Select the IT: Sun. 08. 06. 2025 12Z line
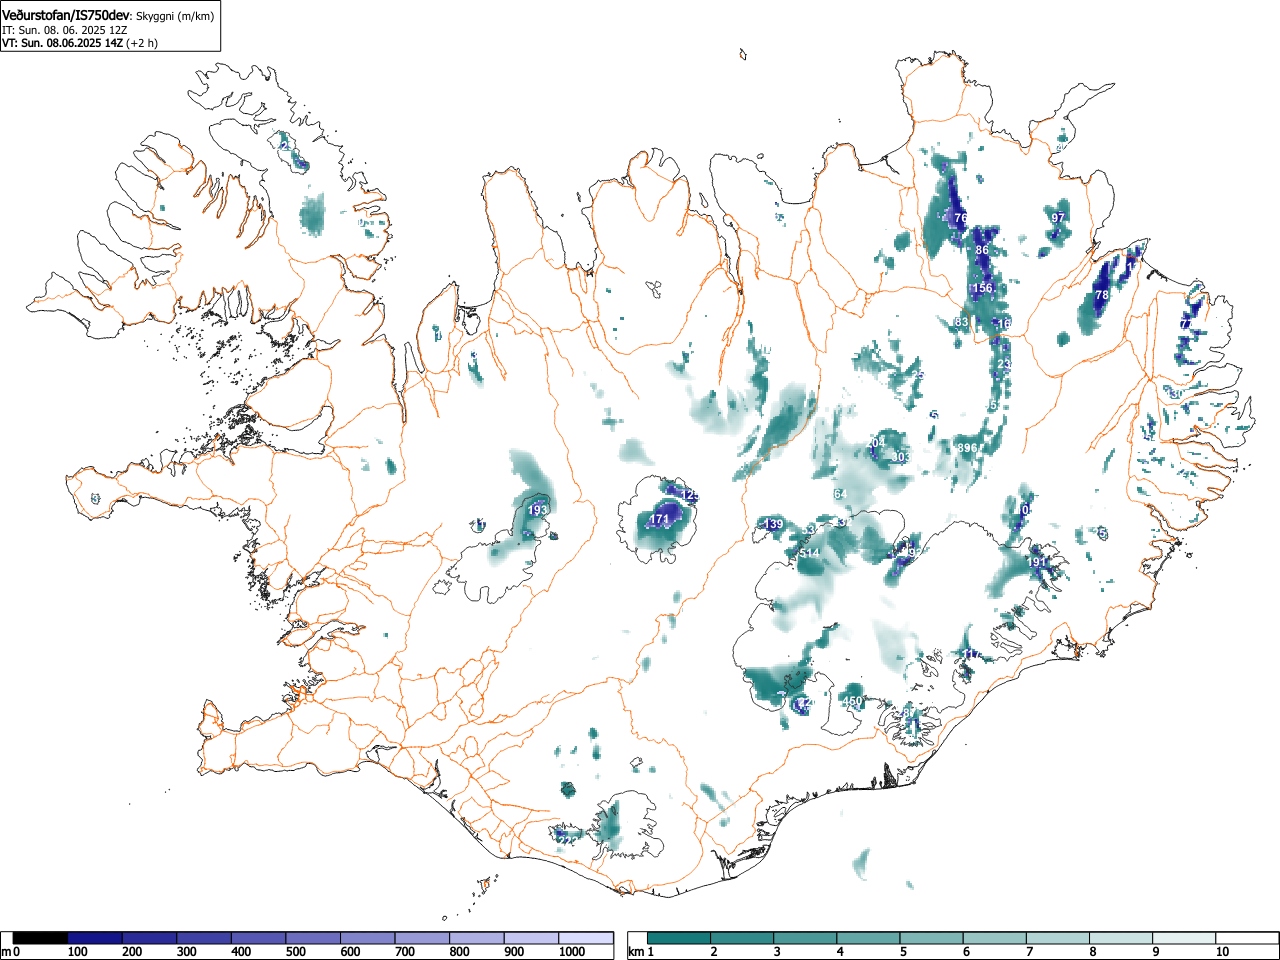Viewport: 1280px width, 960px height. (x=65, y=30)
